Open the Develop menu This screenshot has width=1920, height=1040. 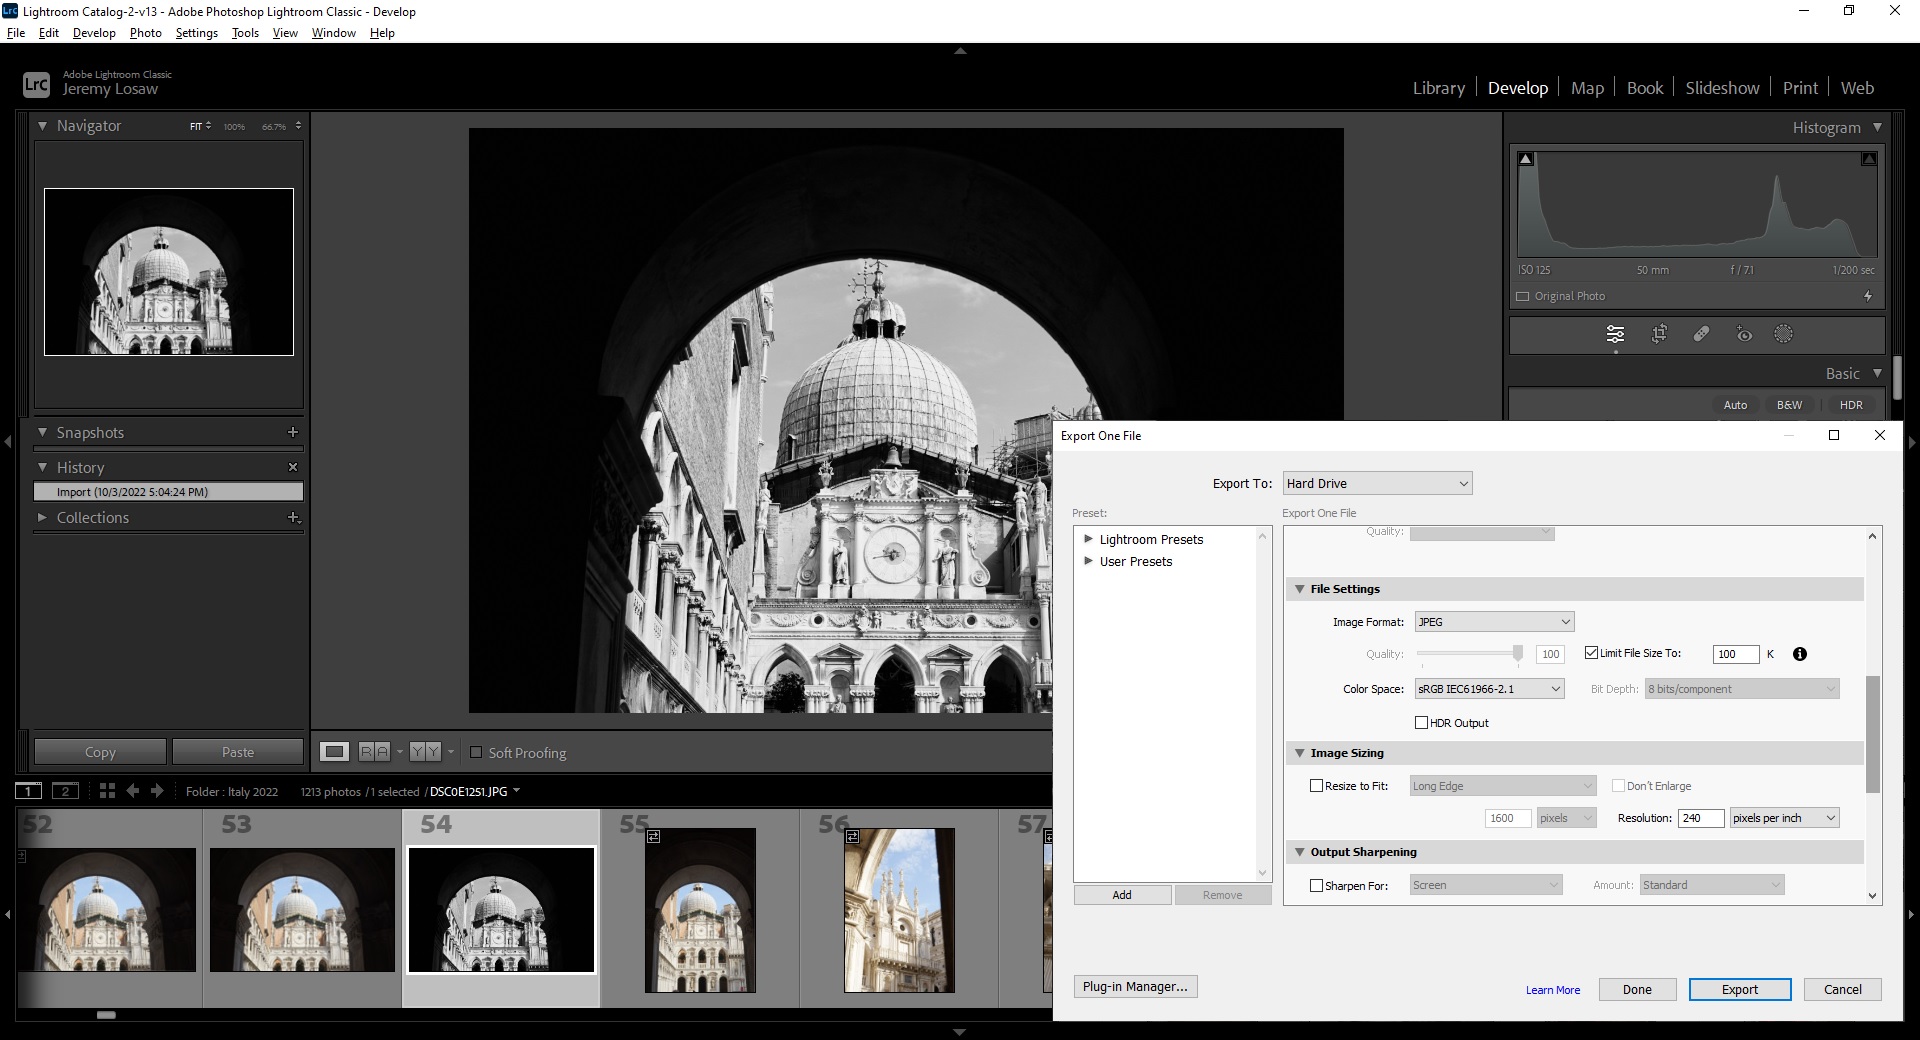94,33
